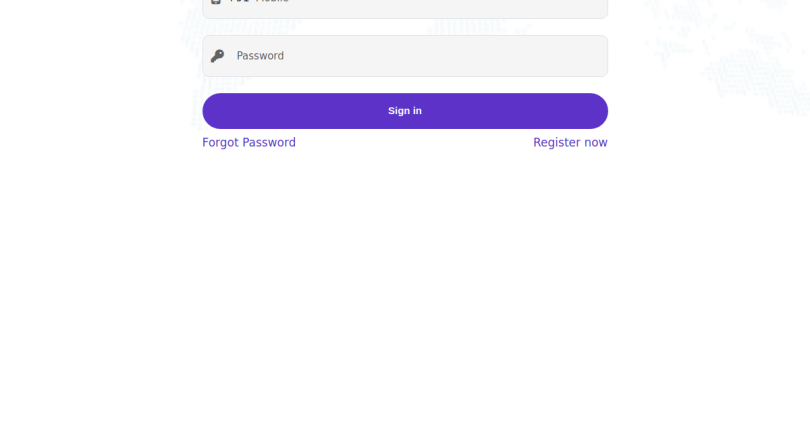
Task: Click the mobile phone icon at the top
Action: tap(216, 3)
